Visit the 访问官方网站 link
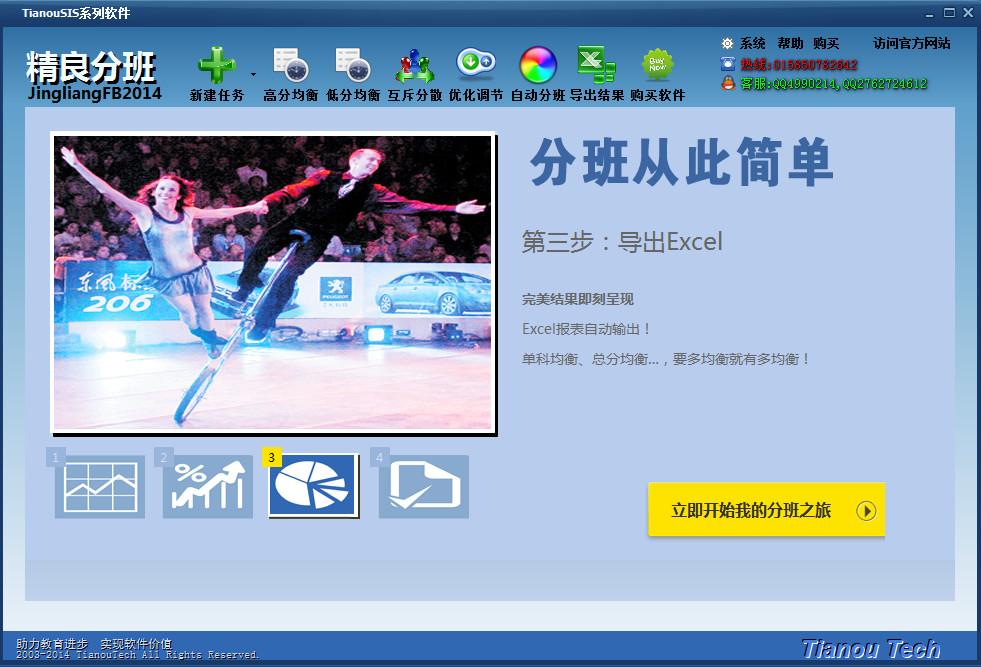The image size is (981, 667). [x=912, y=43]
